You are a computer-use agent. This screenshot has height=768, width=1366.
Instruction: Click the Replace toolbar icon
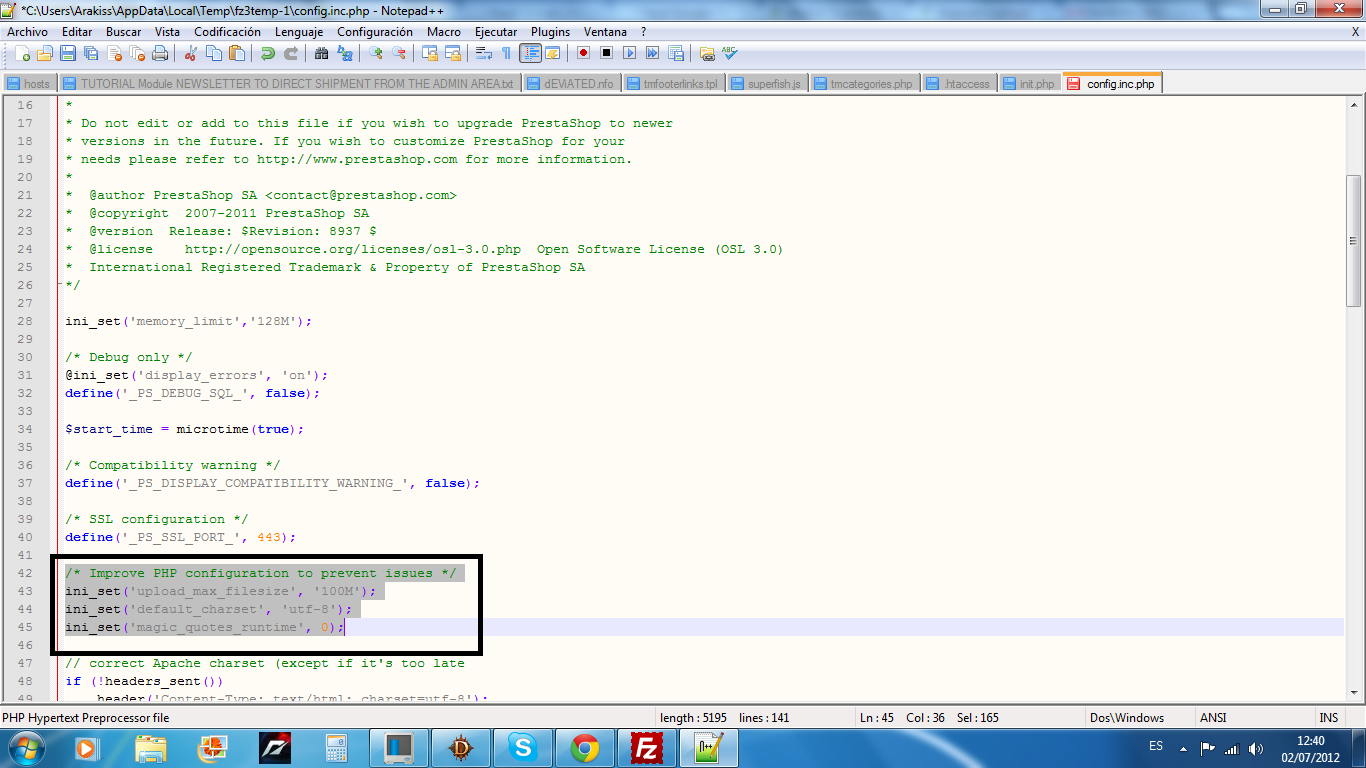click(344, 53)
